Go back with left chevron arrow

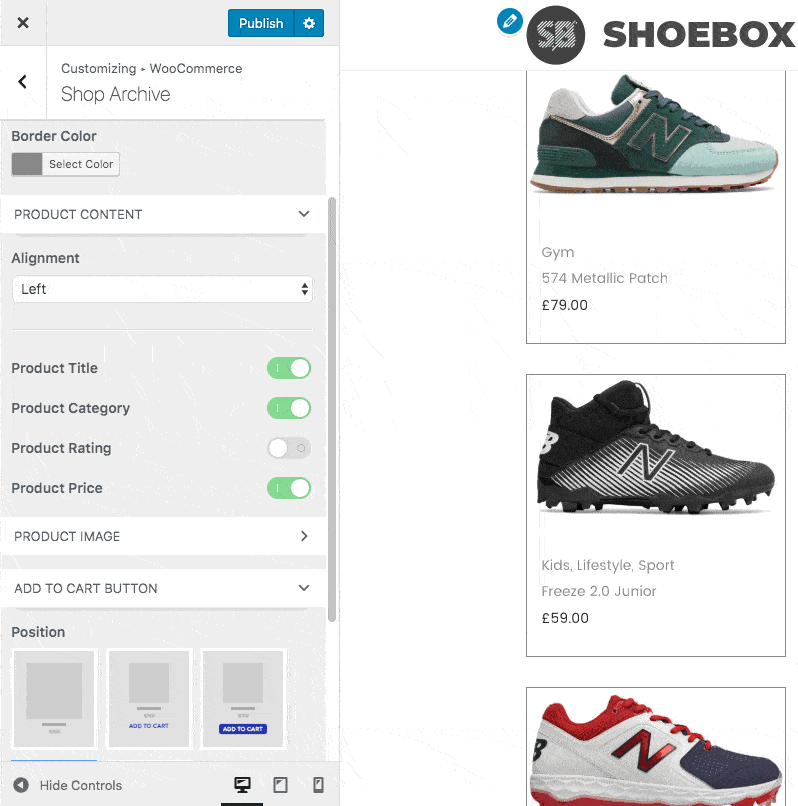[23, 83]
